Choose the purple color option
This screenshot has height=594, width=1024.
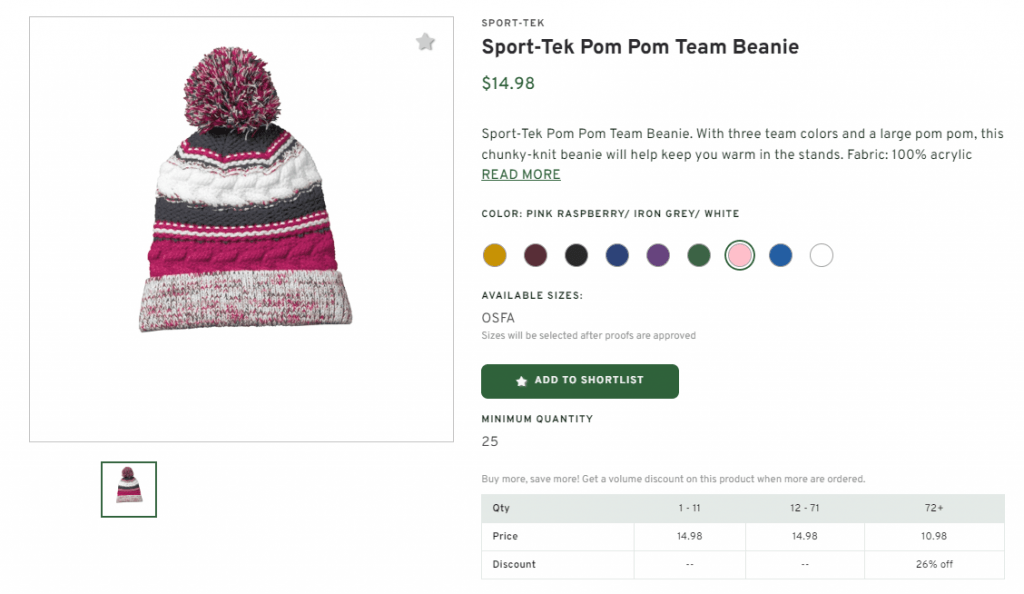[658, 255]
